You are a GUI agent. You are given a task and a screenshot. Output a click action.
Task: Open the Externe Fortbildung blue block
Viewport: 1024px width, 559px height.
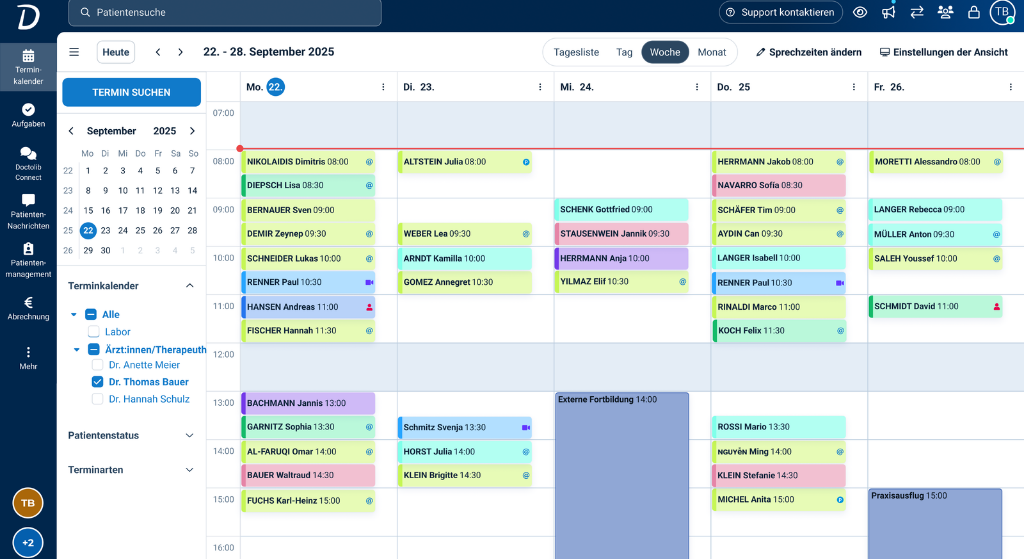coord(622,470)
